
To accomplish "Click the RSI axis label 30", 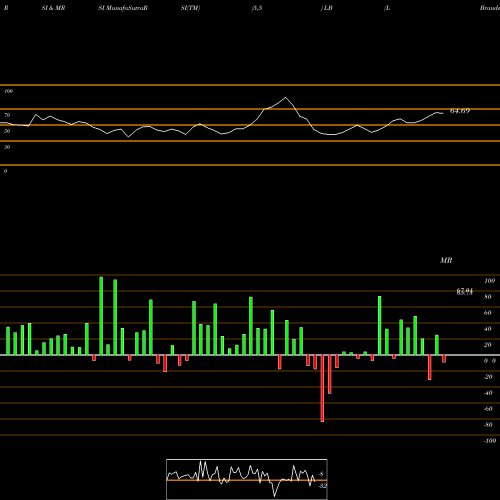I will [7, 147].
